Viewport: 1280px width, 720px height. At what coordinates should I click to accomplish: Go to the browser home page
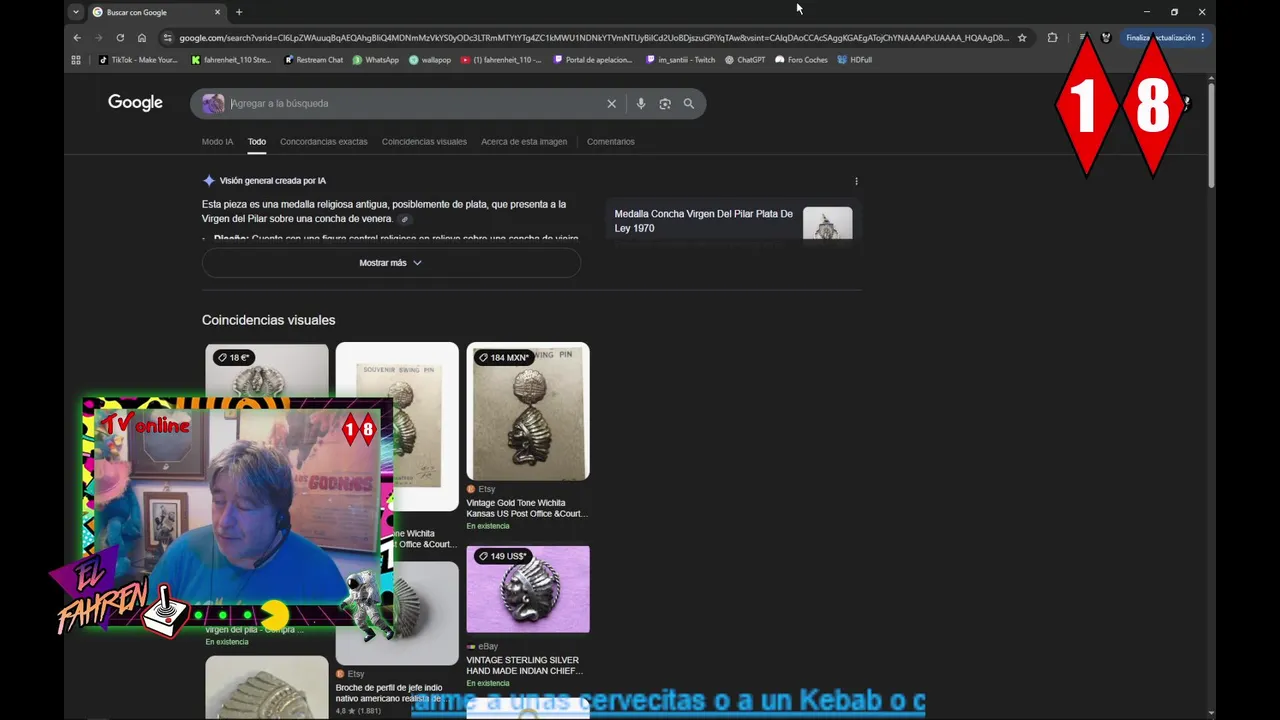tap(142, 38)
